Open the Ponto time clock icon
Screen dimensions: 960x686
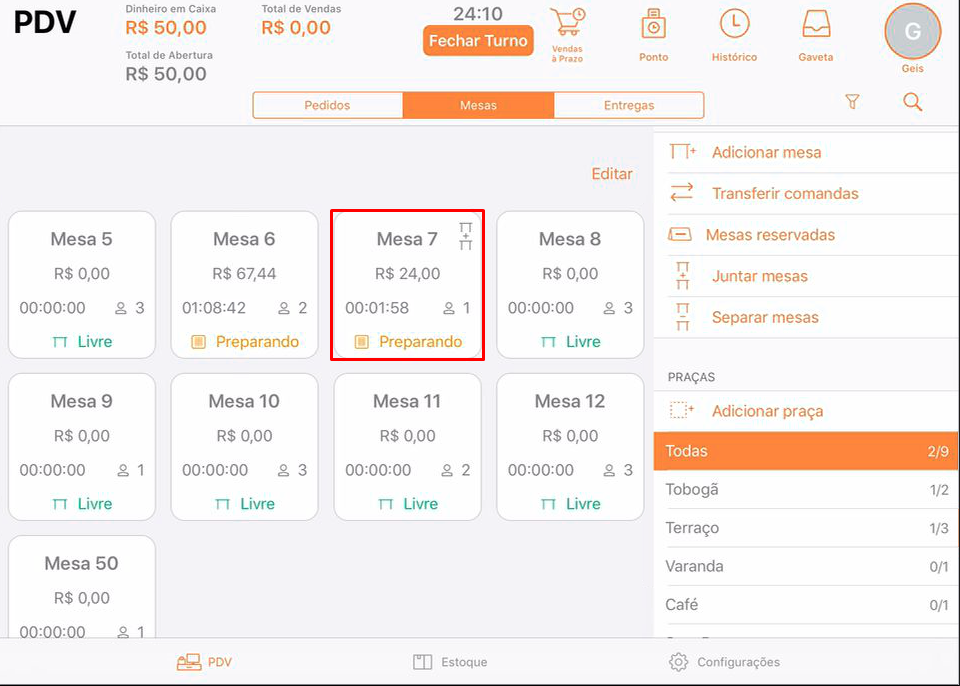[x=653, y=24]
